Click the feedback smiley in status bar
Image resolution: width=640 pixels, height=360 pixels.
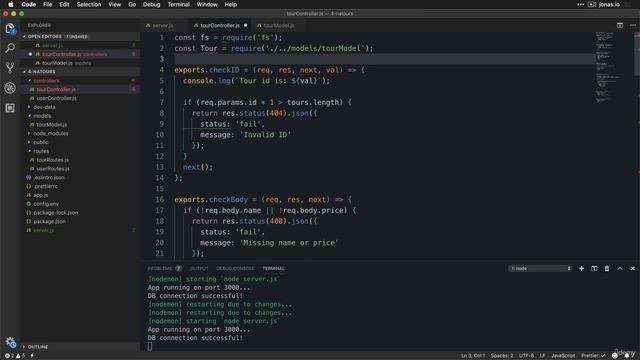pyautogui.click(x=615, y=356)
